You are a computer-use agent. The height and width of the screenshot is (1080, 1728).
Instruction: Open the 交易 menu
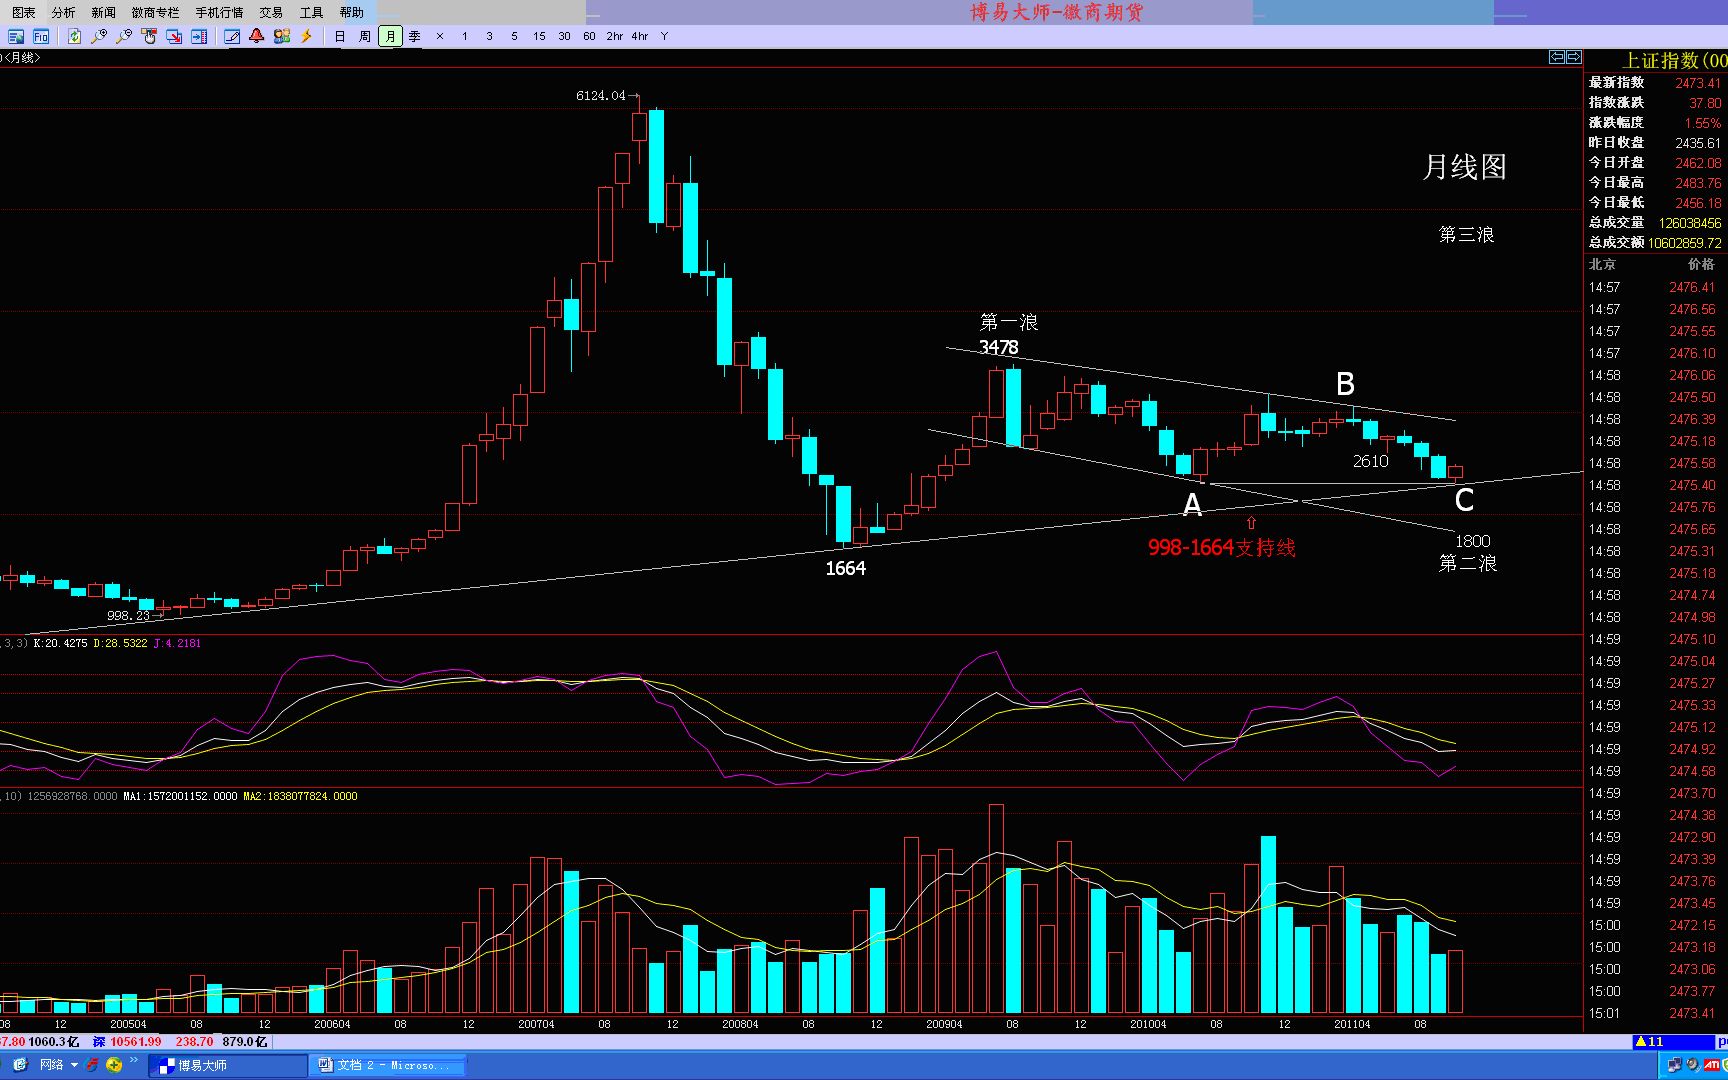[271, 12]
